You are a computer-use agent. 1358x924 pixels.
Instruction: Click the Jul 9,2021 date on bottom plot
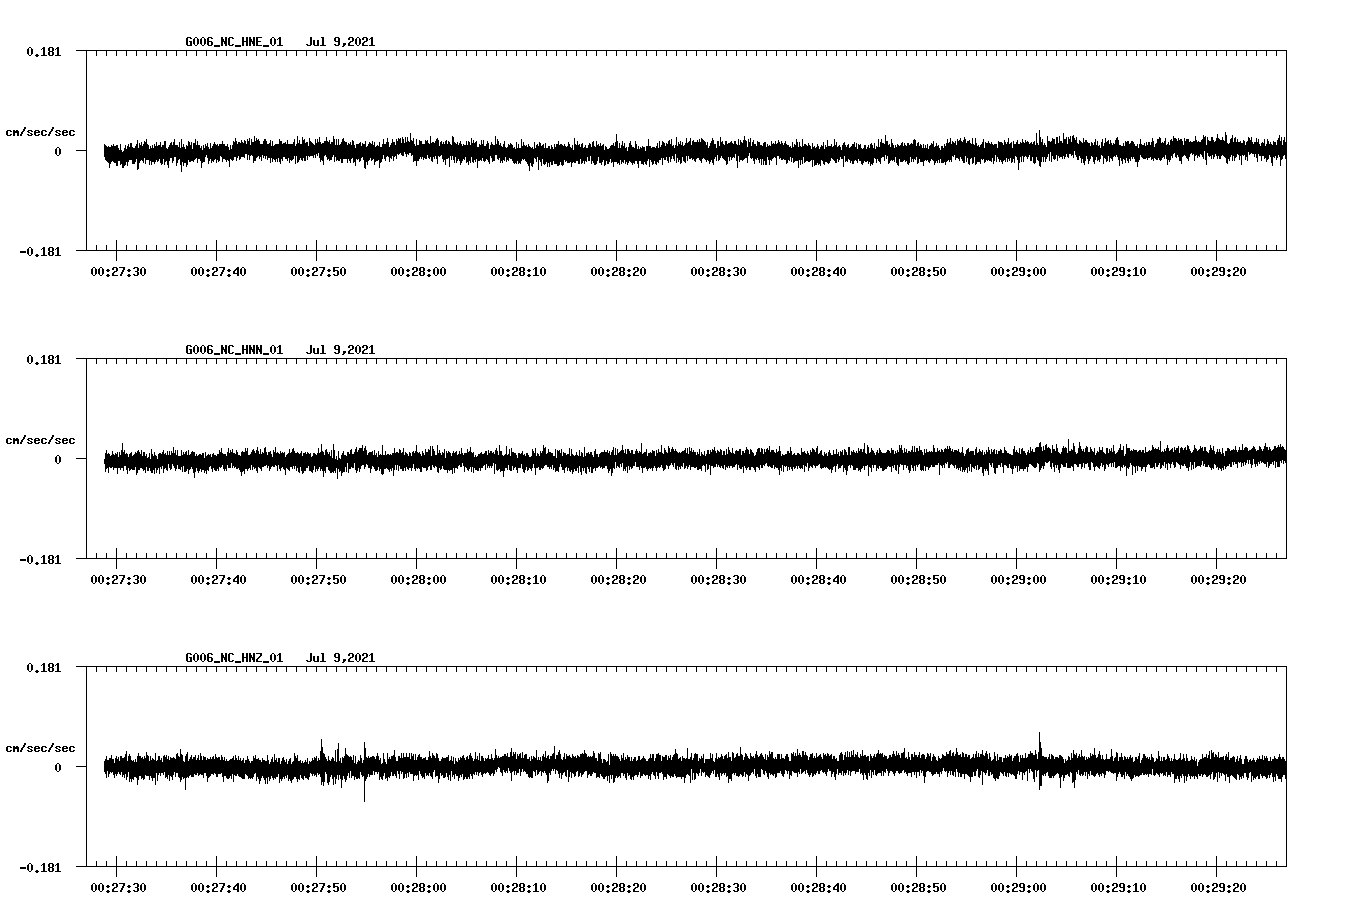[341, 657]
